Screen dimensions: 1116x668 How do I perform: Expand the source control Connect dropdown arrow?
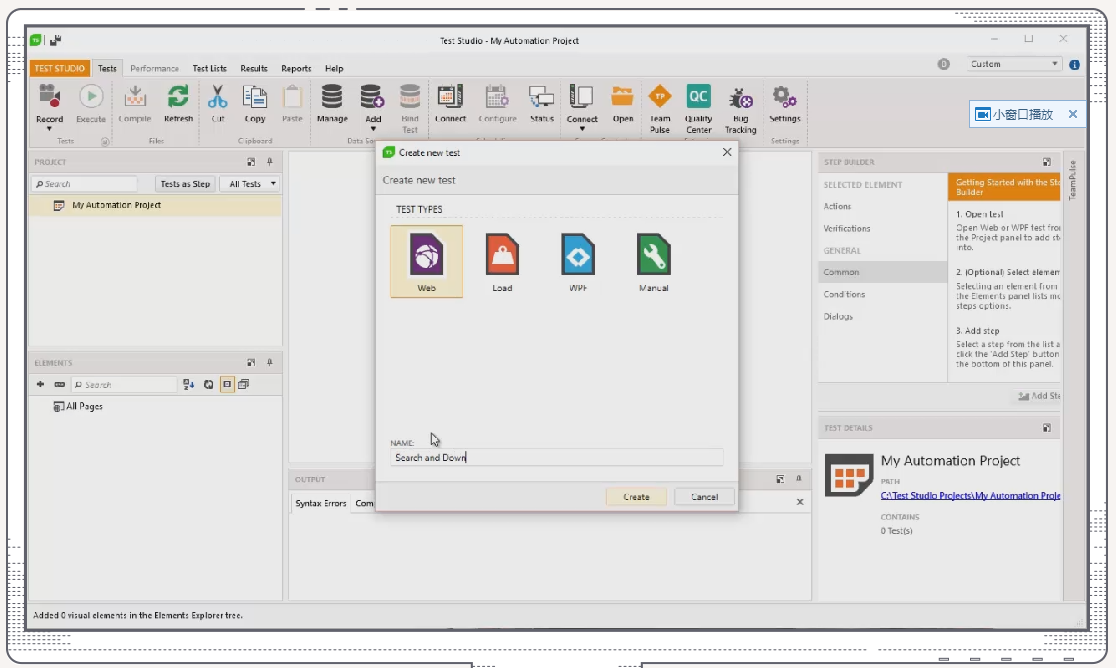coord(581,129)
